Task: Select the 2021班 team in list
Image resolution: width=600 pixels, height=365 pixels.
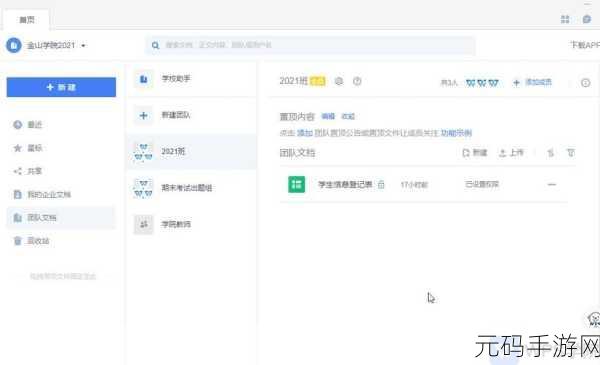Action: [x=191, y=152]
